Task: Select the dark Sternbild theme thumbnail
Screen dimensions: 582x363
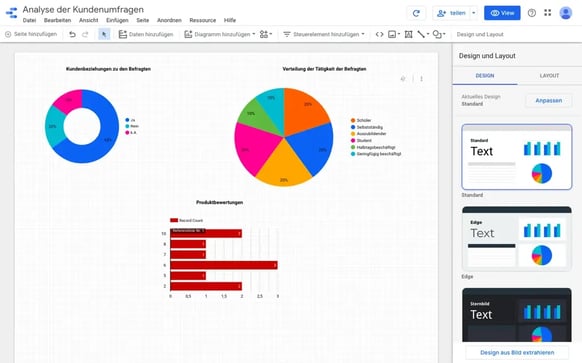Action: pyautogui.click(x=517, y=315)
